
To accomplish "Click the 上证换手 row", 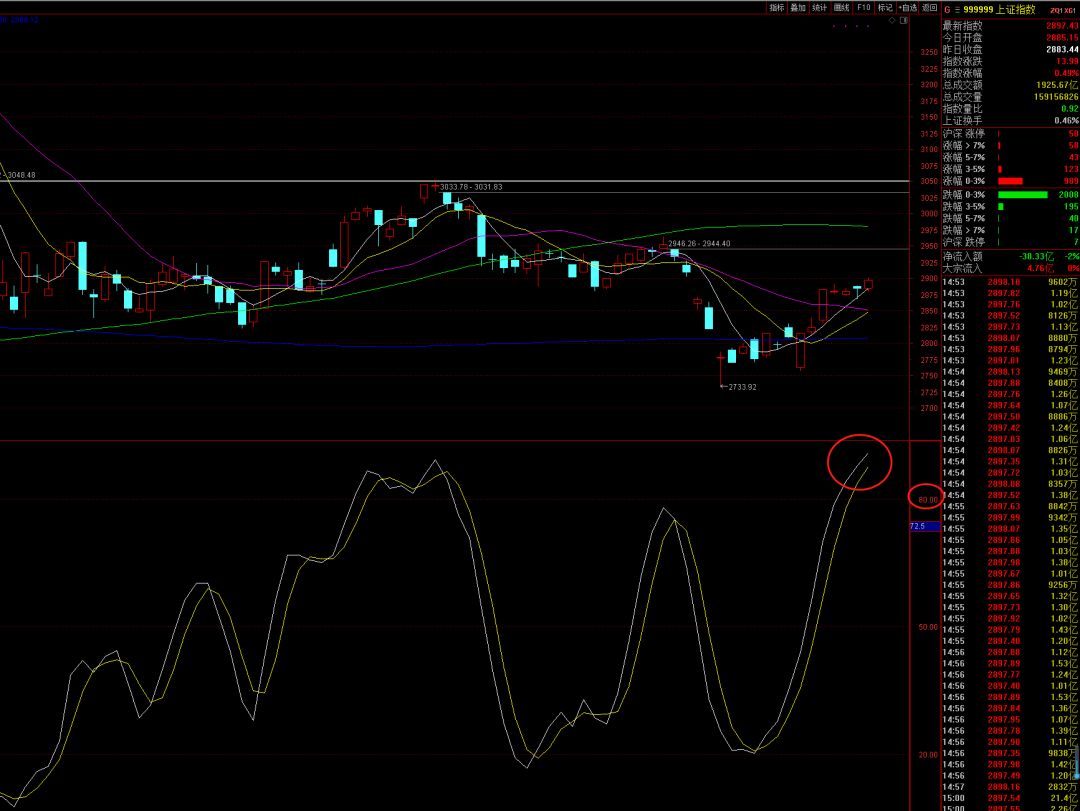I will (x=1010, y=120).
